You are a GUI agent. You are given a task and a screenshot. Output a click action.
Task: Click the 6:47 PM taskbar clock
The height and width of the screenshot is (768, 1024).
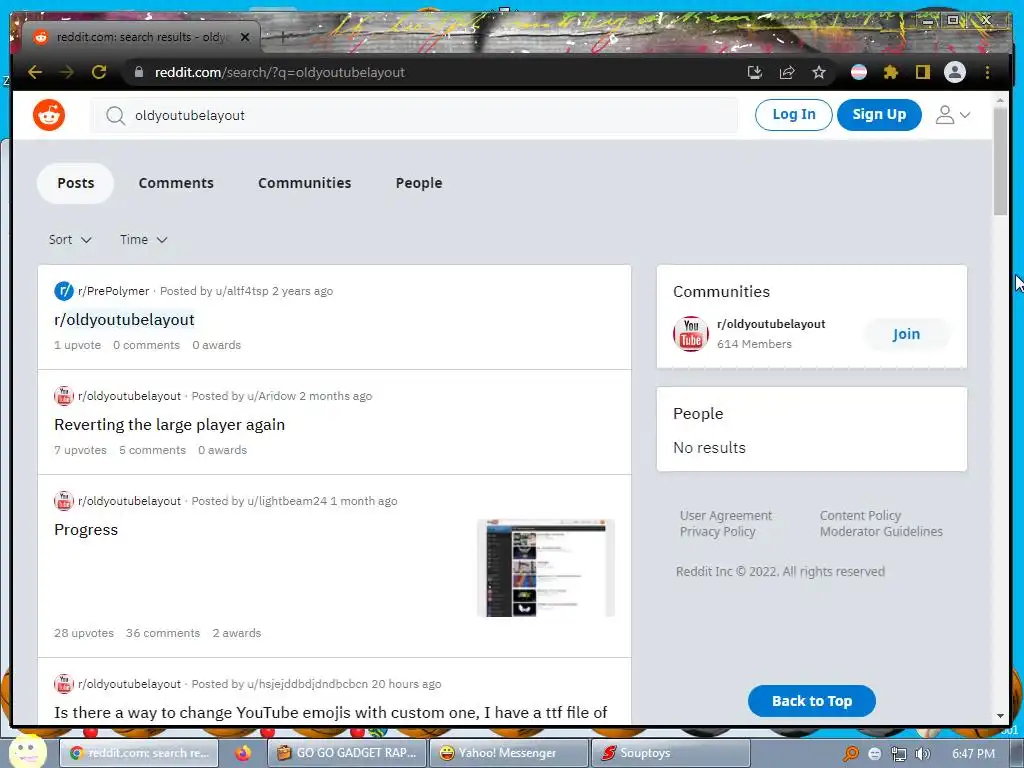973,754
